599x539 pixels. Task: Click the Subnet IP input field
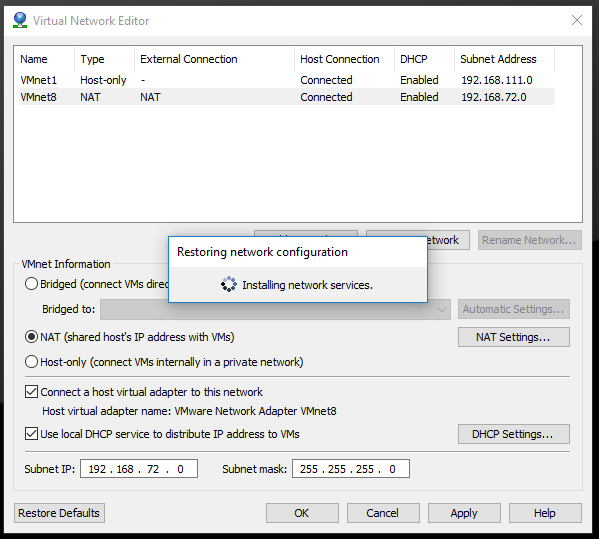coord(139,469)
